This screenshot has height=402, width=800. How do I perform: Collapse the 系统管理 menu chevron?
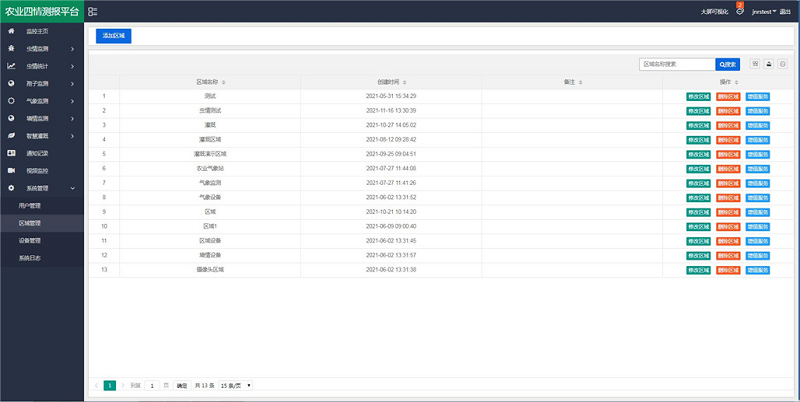(72, 188)
